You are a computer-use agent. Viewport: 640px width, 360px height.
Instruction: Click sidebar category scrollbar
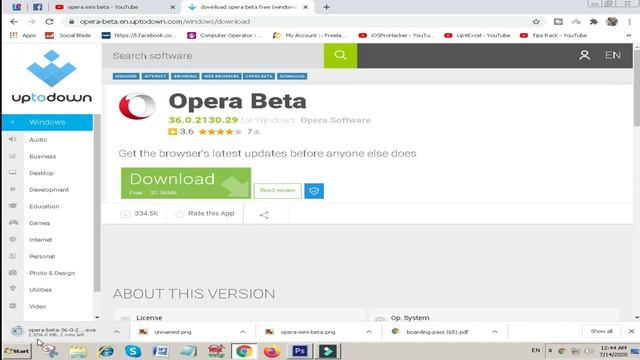tap(97, 203)
